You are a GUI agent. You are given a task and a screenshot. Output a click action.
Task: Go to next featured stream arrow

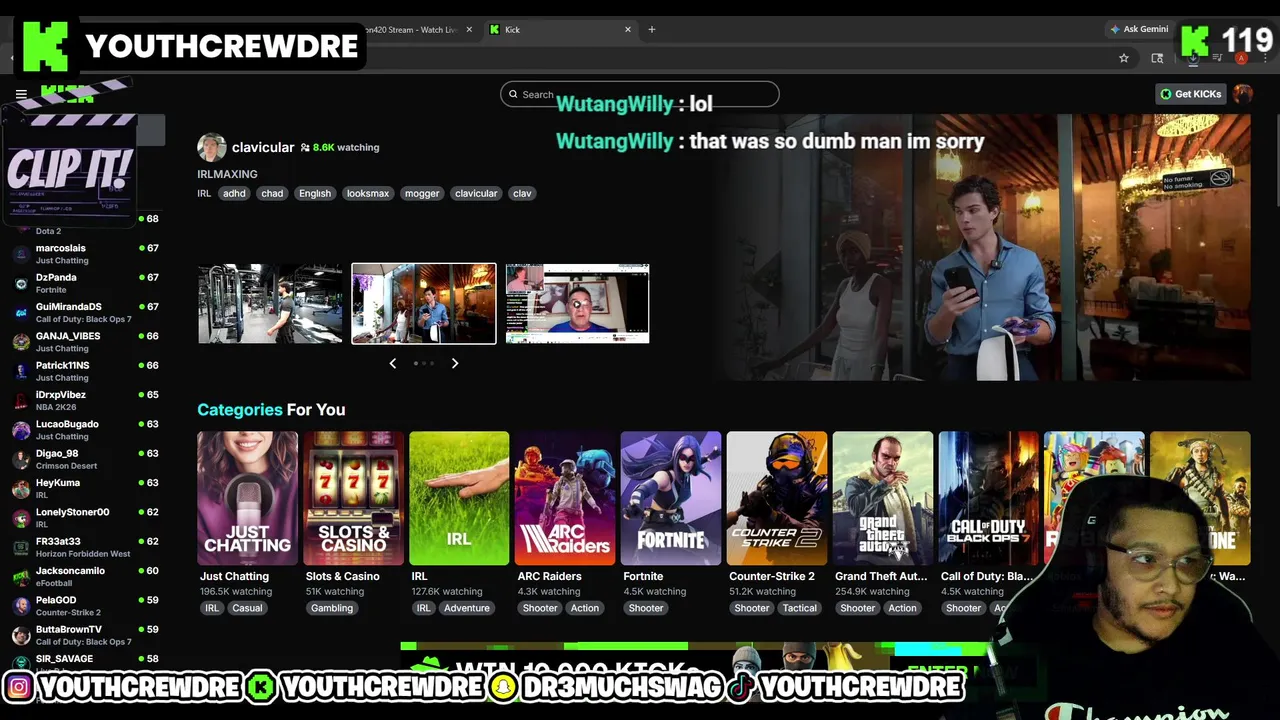pyautogui.click(x=455, y=363)
